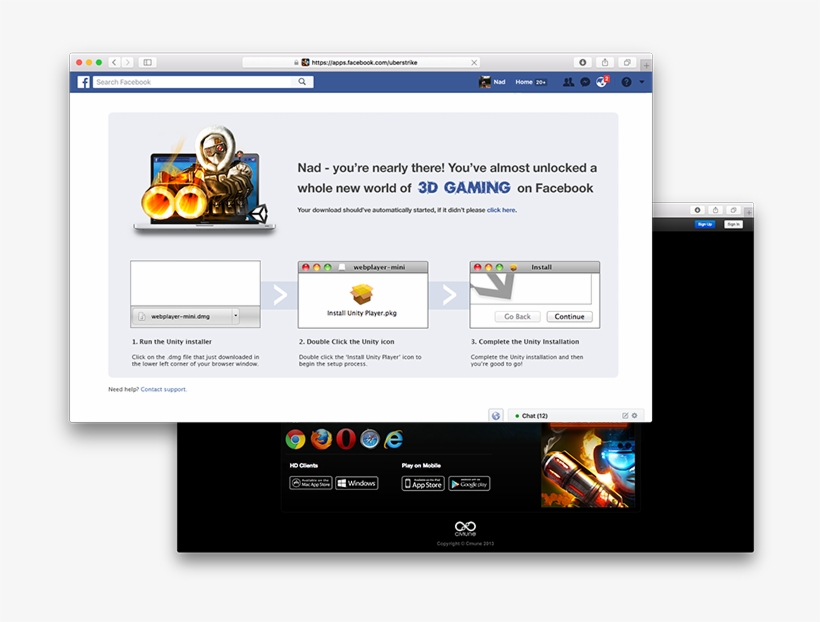820x622 pixels.
Task: Open downloads button in back window
Action: 697,210
